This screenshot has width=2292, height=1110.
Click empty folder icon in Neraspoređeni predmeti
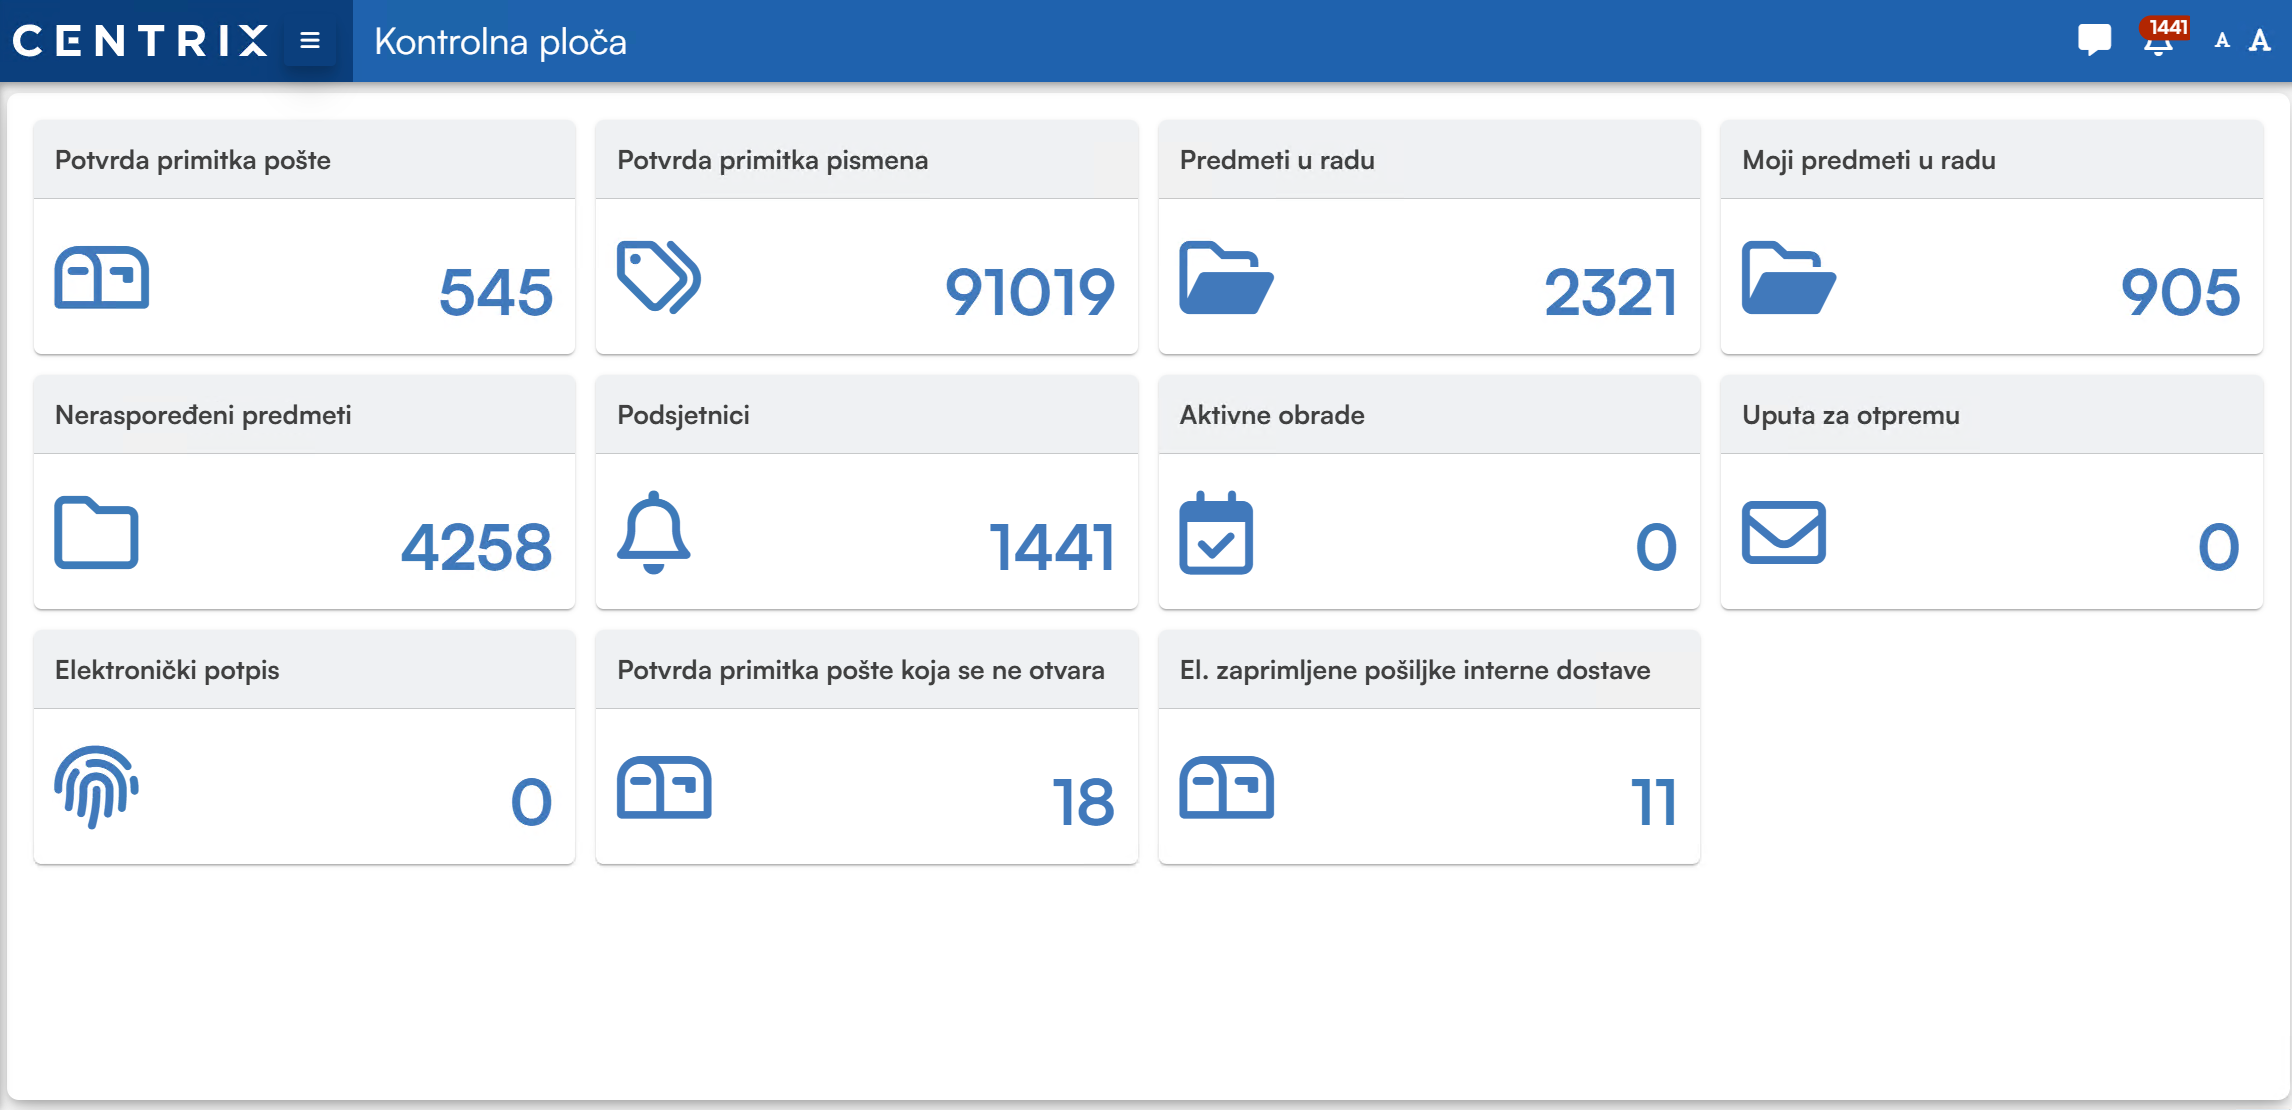[x=96, y=533]
